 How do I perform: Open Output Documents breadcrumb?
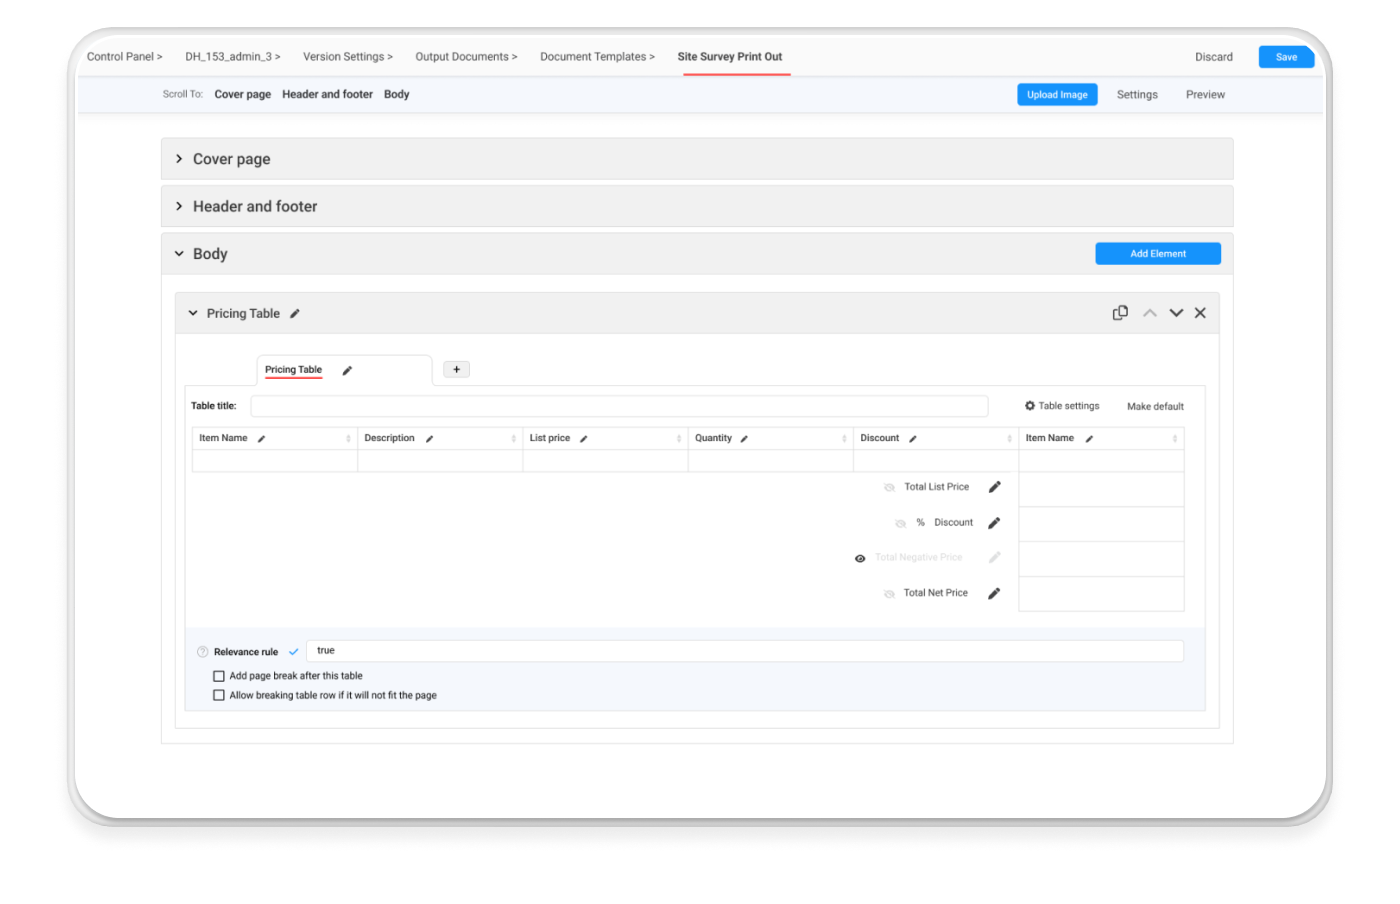pos(466,57)
